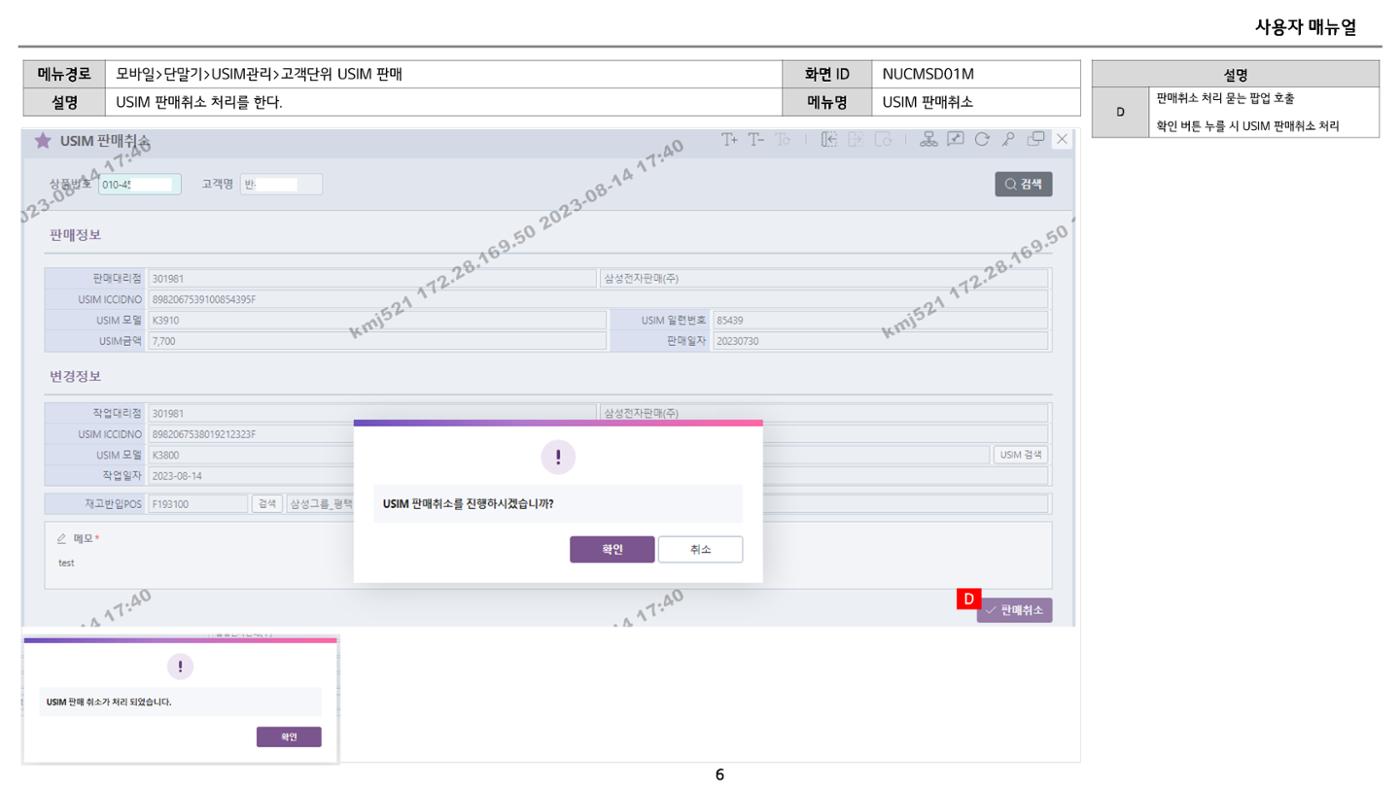Click the 'USIM 판매취소 처리를 한다.' description text
The height and width of the screenshot is (788, 1400).
[200, 101]
